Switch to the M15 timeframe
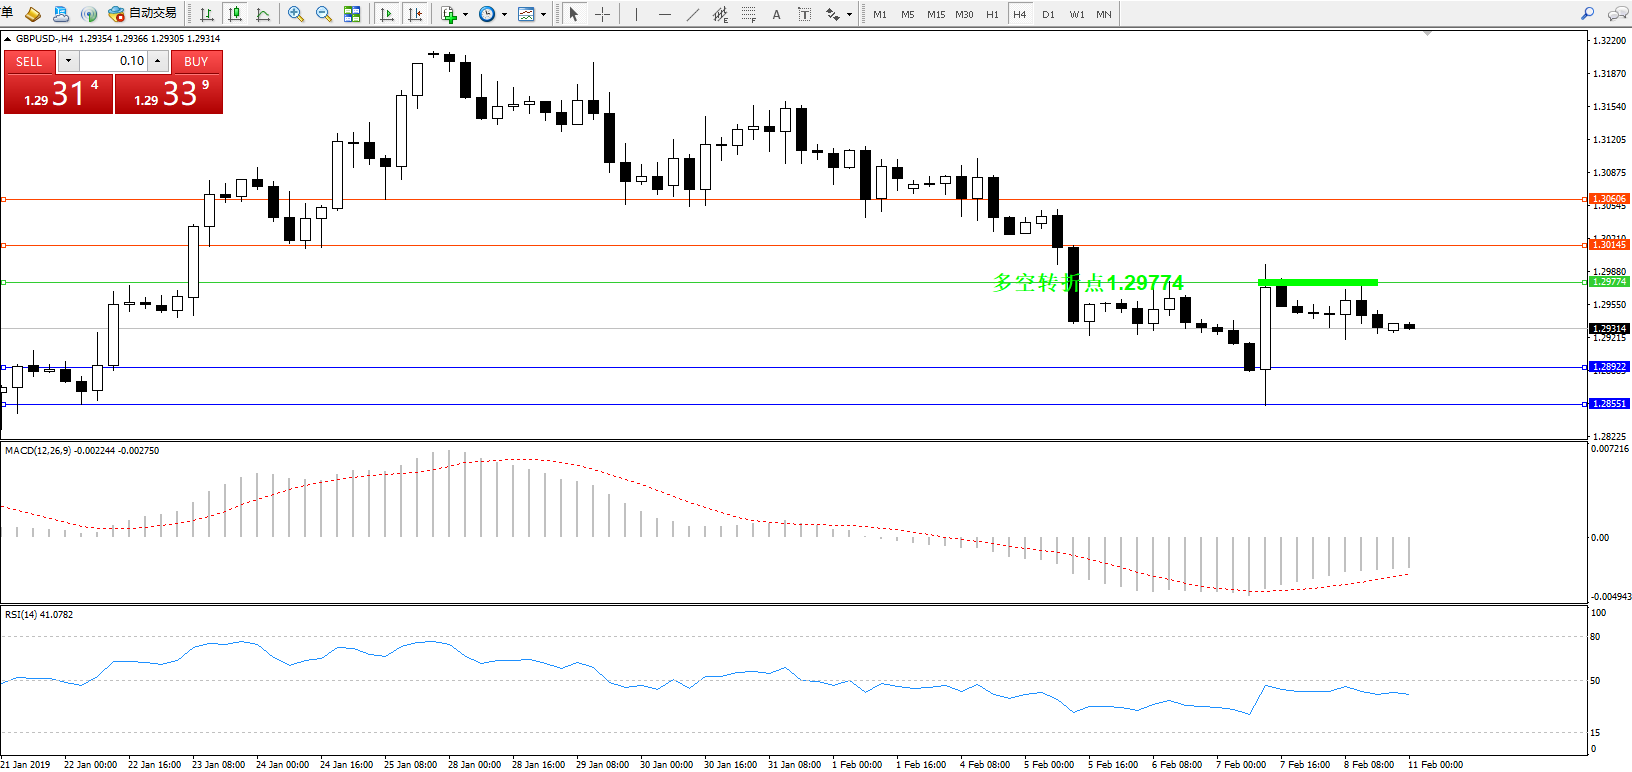 point(936,14)
